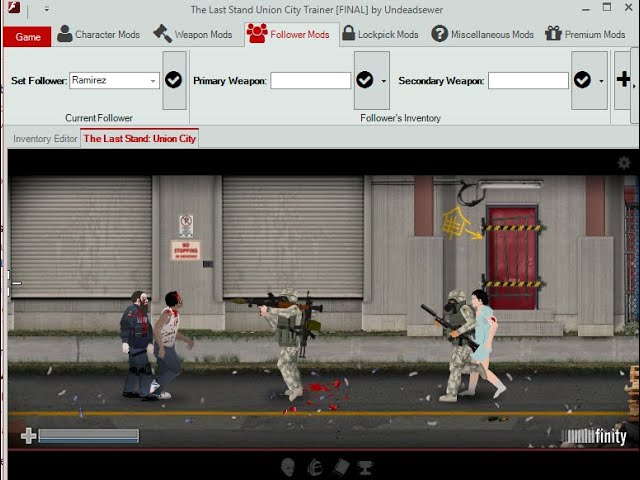Viewport: 640px width, 480px height.
Task: Click the hand inventory icon in game toolbar
Action: pyautogui.click(x=315, y=467)
